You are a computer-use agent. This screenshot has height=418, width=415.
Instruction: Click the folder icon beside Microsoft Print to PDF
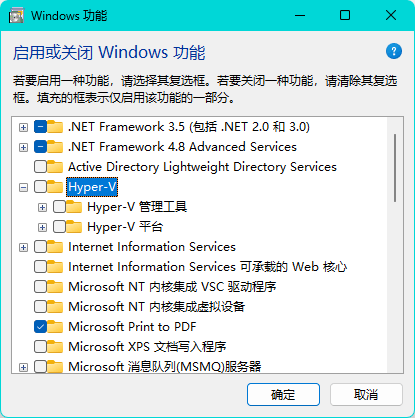point(55,327)
